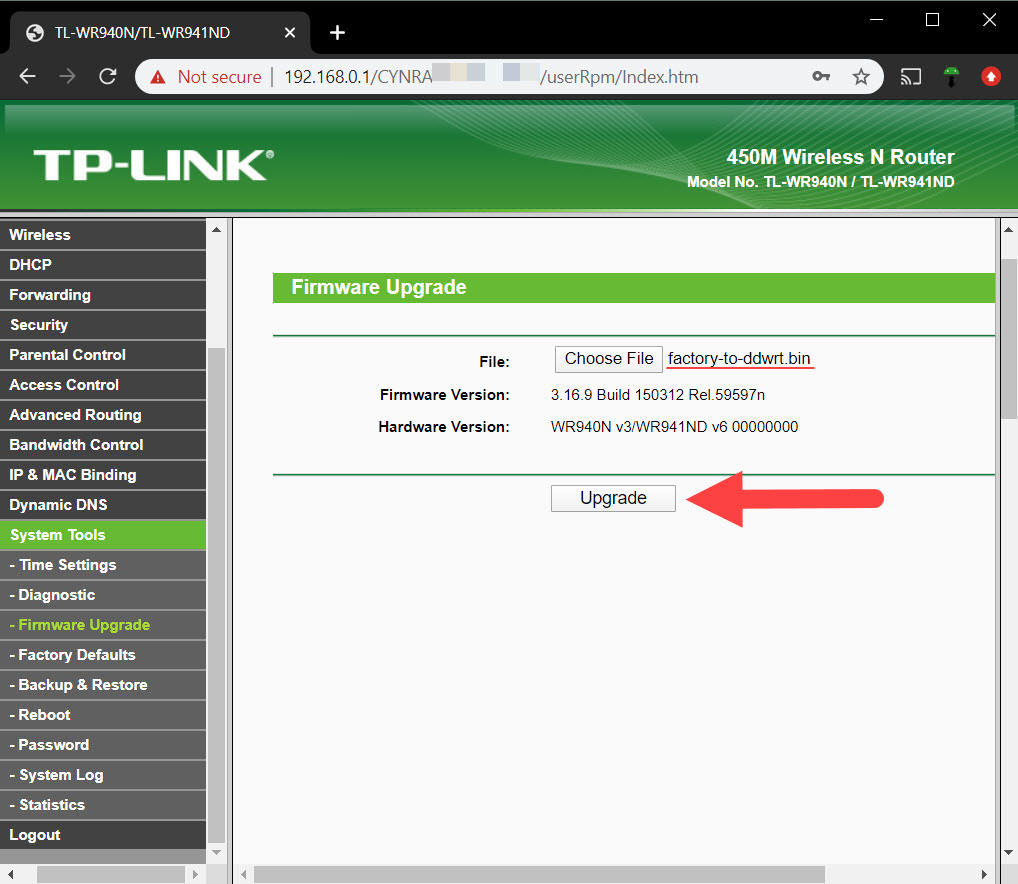The image size is (1018, 884).
Task: Click Logout in the sidebar
Action: coord(35,835)
